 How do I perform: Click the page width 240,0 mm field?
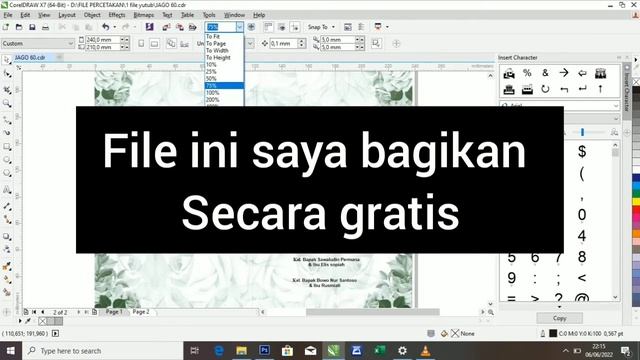click(x=102, y=40)
